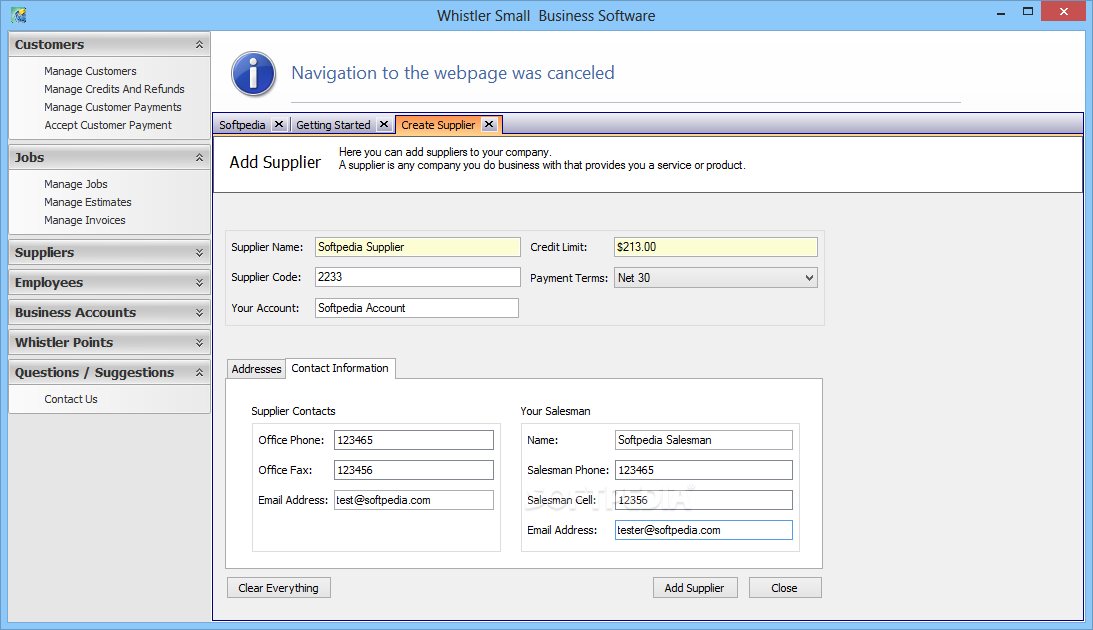Open Manage Credits And Refunds

(114, 89)
